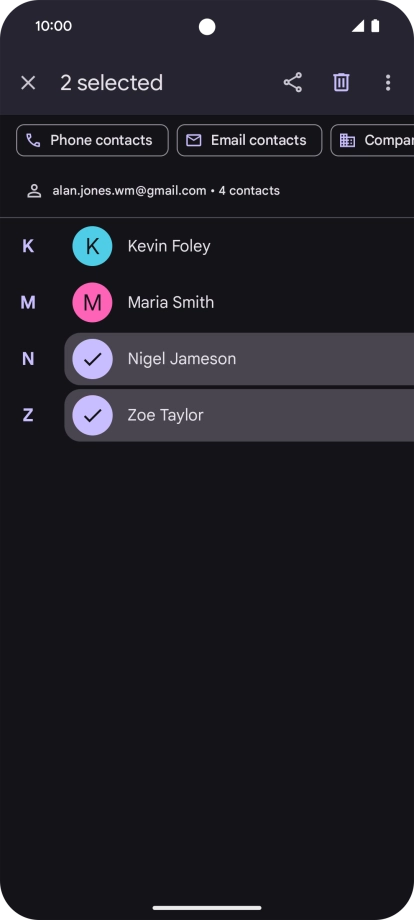The image size is (414, 920).
Task: Uncheck Zoe Taylor's selected avatar
Action: coord(92,415)
